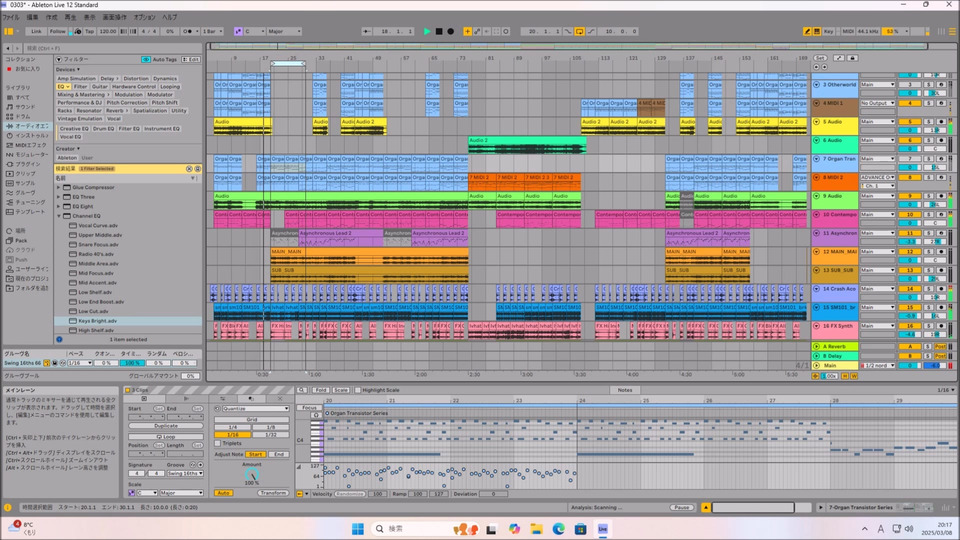Screen dimensions: 960x540
Task: Enable the Triplets checkbox
Action: (218, 443)
